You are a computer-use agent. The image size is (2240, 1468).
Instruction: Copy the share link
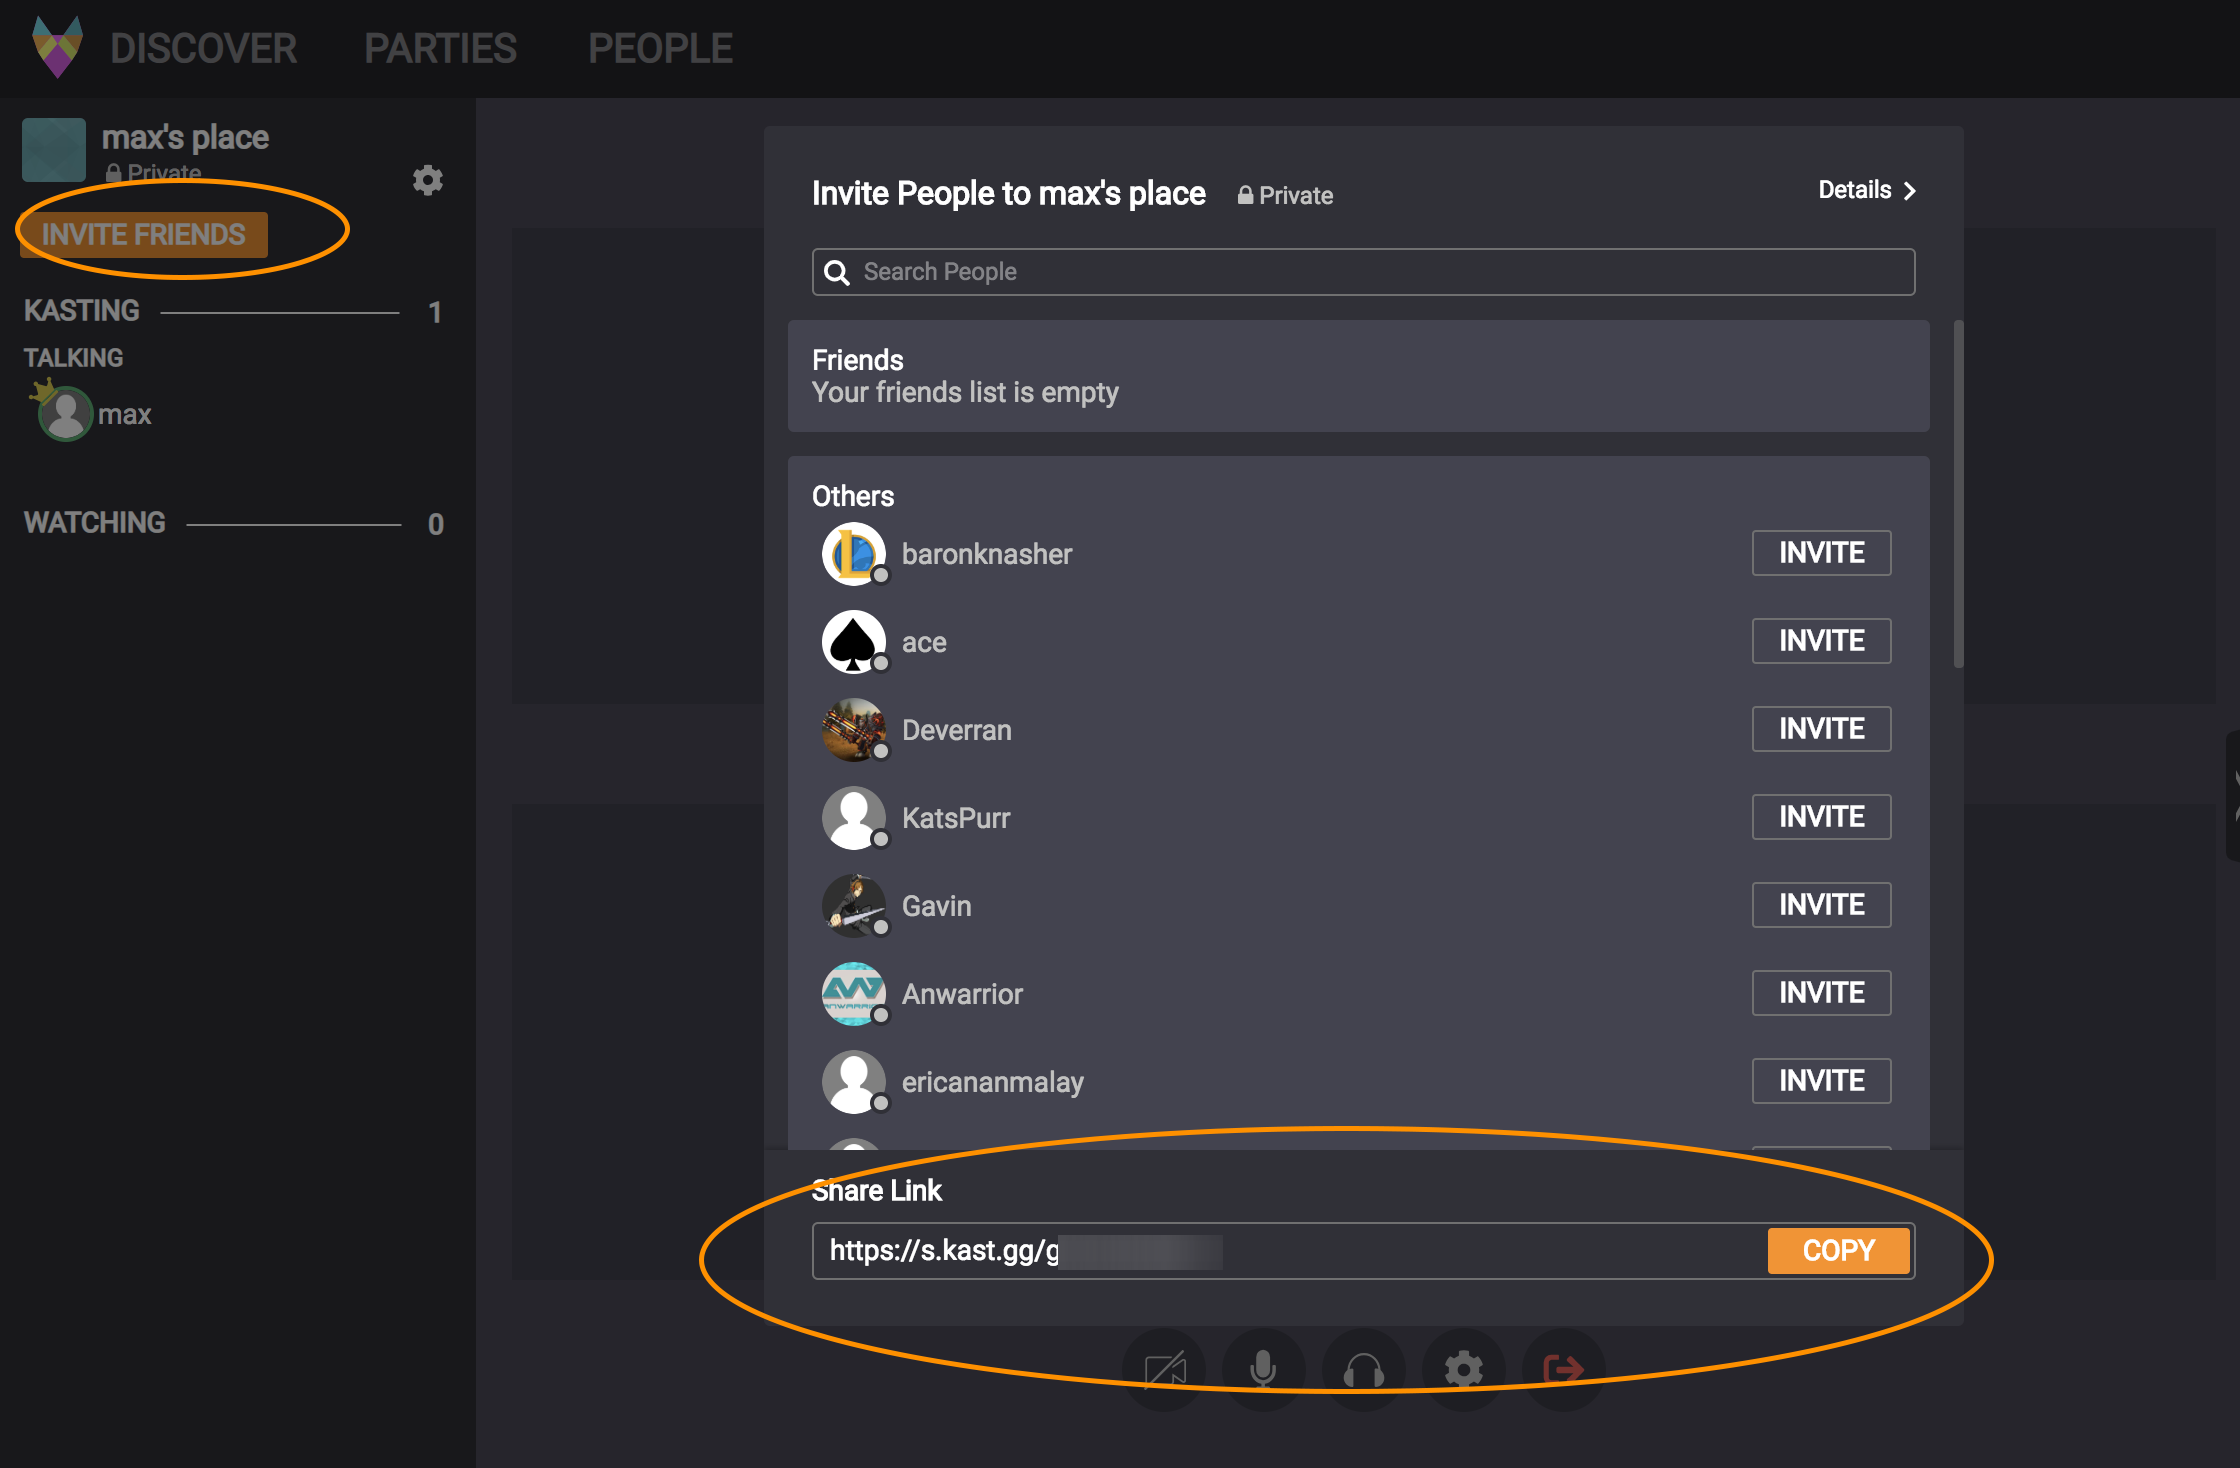tap(1838, 1251)
